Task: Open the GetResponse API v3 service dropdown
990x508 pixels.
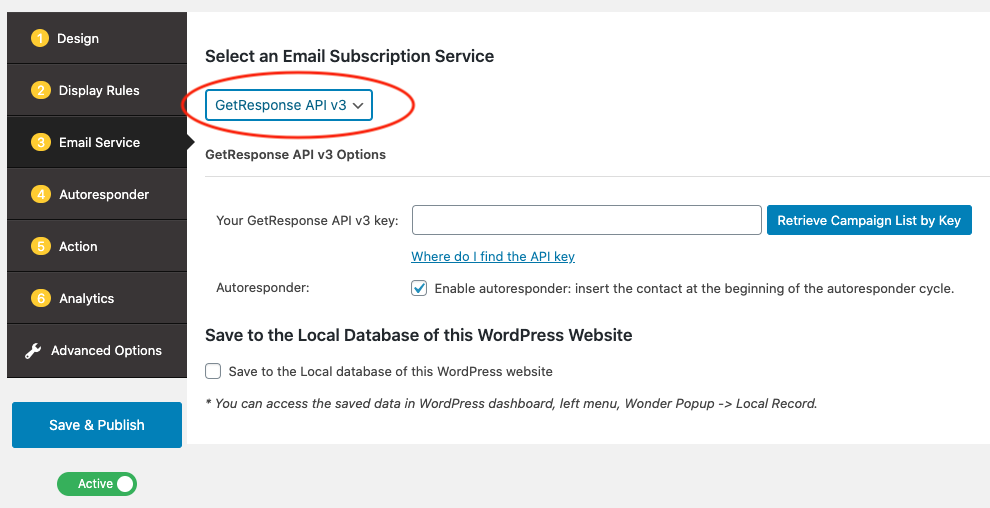Action: (x=289, y=104)
